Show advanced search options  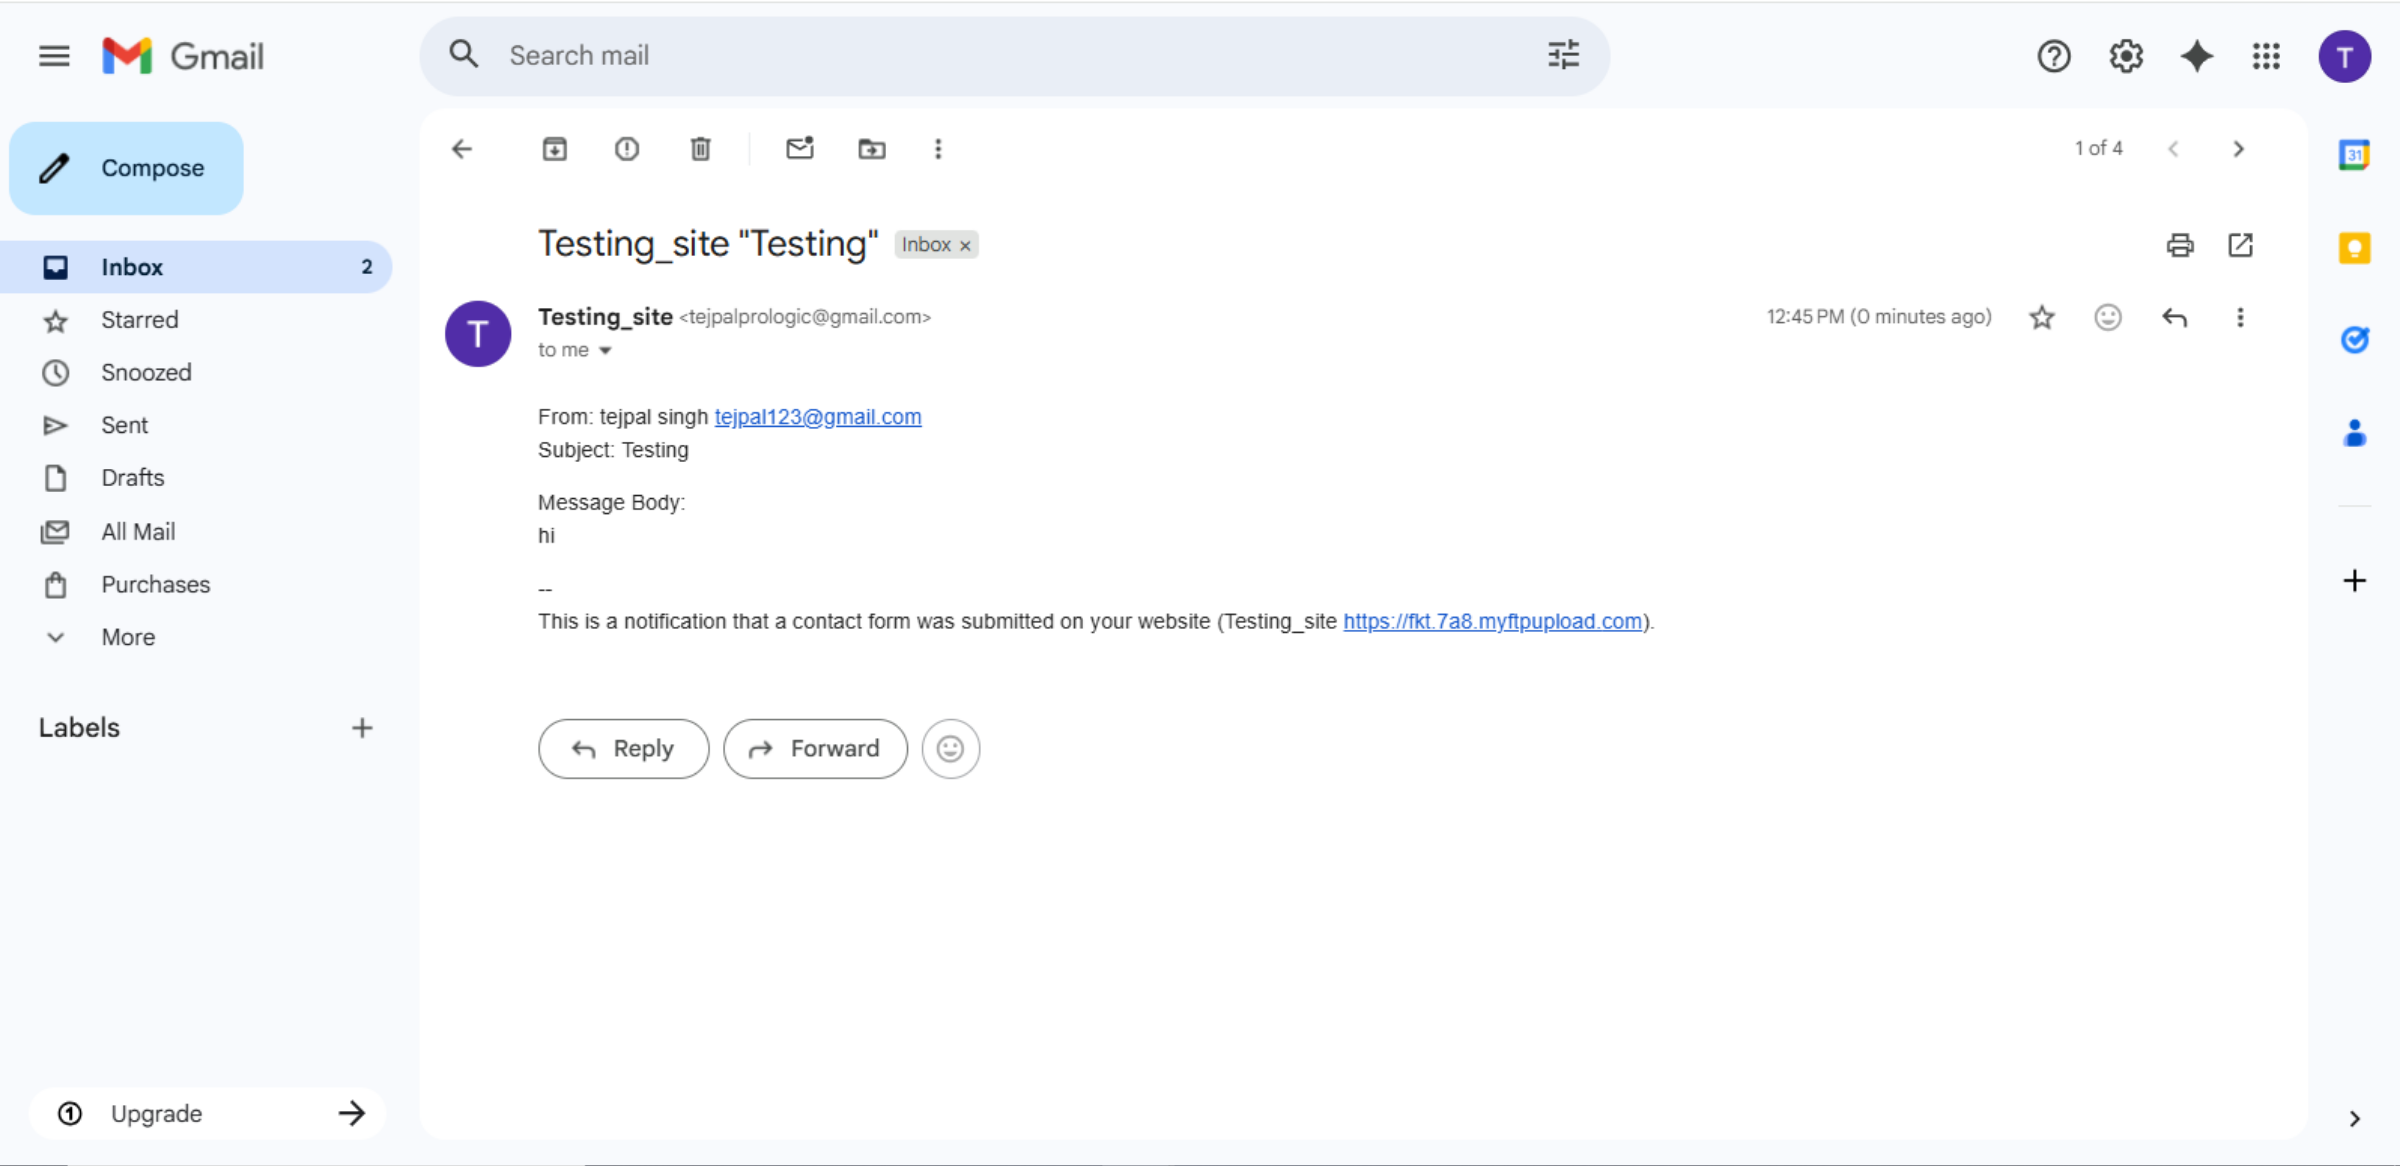click(1562, 55)
